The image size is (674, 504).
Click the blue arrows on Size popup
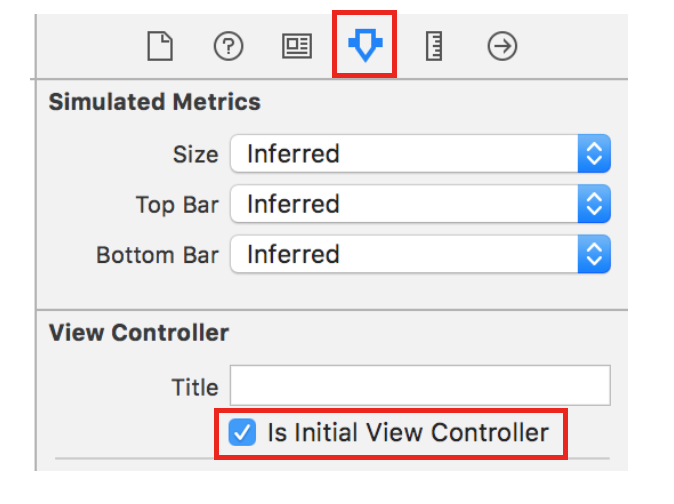[594, 153]
